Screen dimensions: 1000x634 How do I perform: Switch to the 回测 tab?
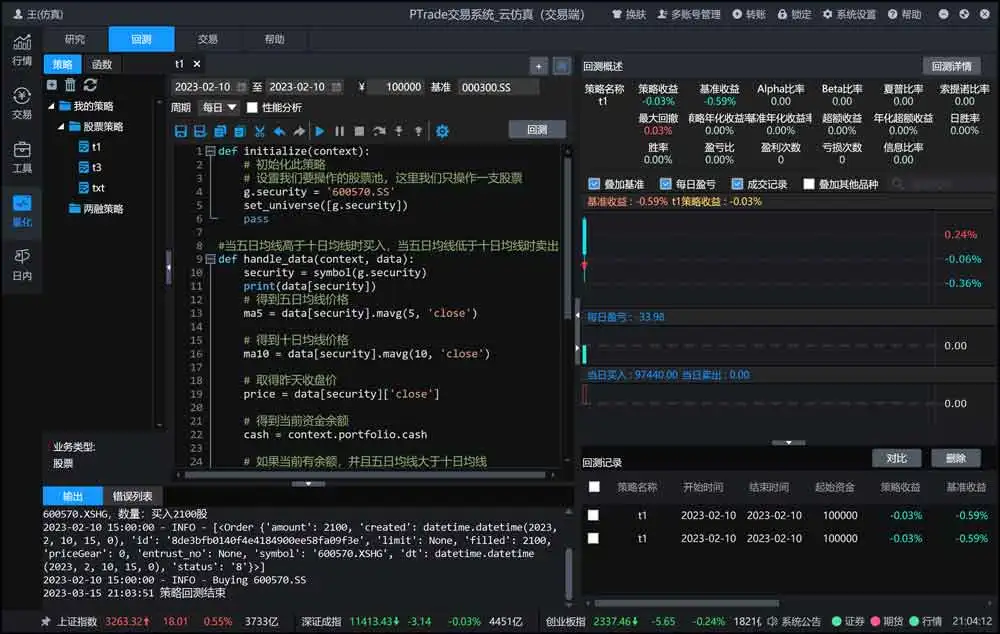point(142,39)
